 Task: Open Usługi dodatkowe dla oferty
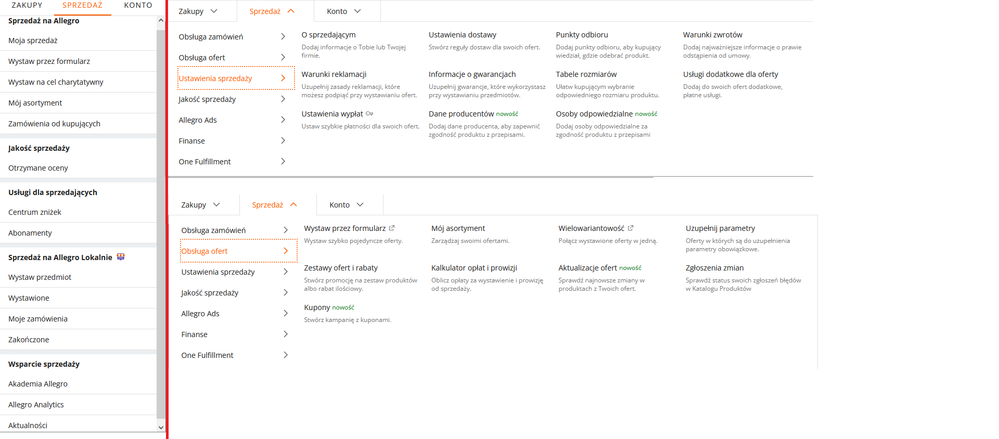[x=731, y=74]
